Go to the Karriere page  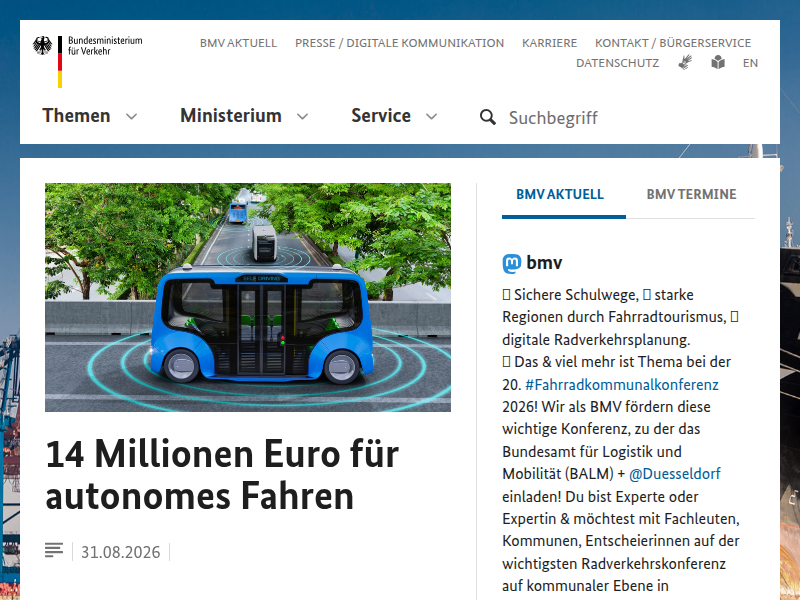coord(549,43)
